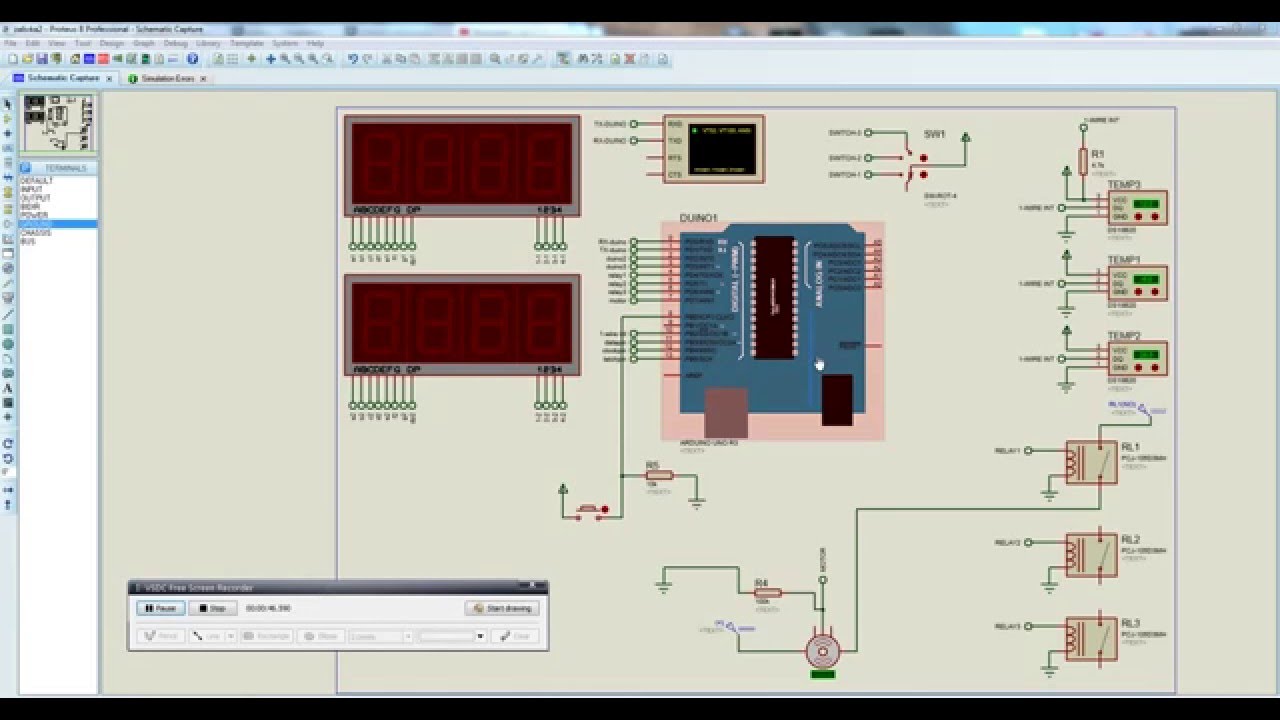Click the Open Project toolbar icon

(x=28, y=59)
